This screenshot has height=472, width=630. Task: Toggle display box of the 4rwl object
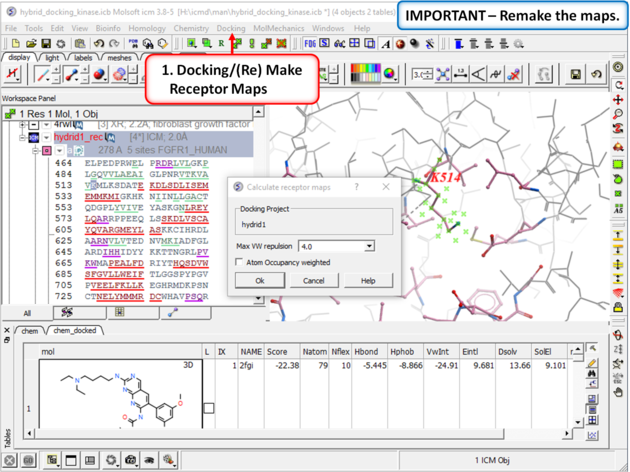click(x=34, y=125)
